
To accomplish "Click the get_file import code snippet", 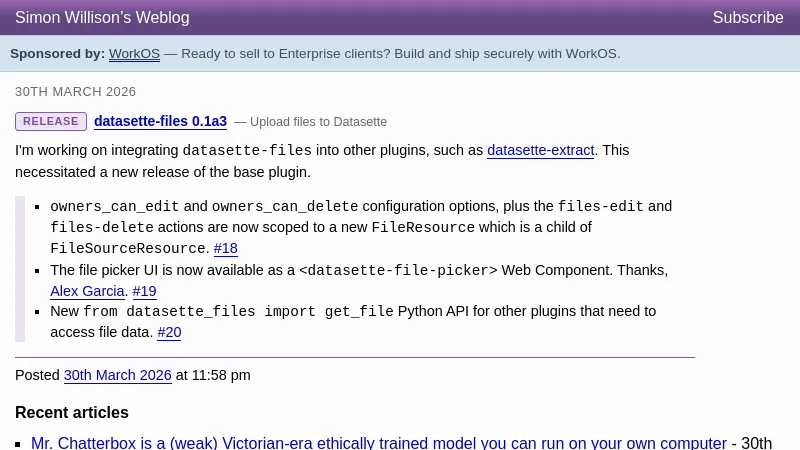I will (238, 312).
